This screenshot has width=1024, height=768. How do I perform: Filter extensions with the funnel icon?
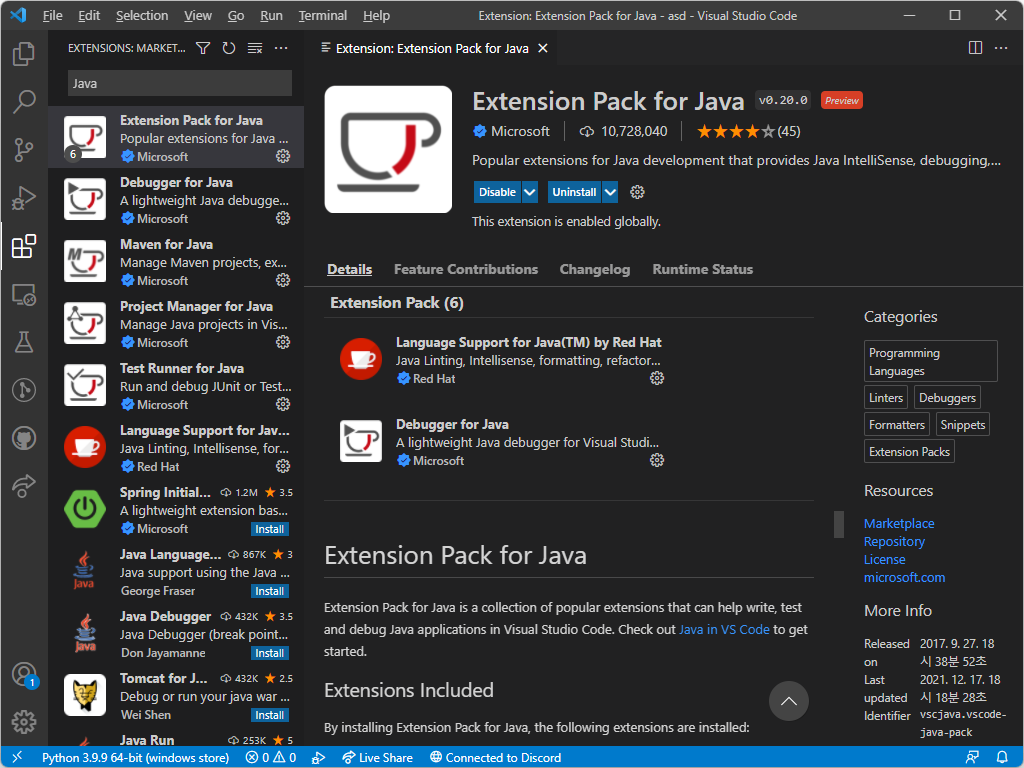(x=203, y=48)
